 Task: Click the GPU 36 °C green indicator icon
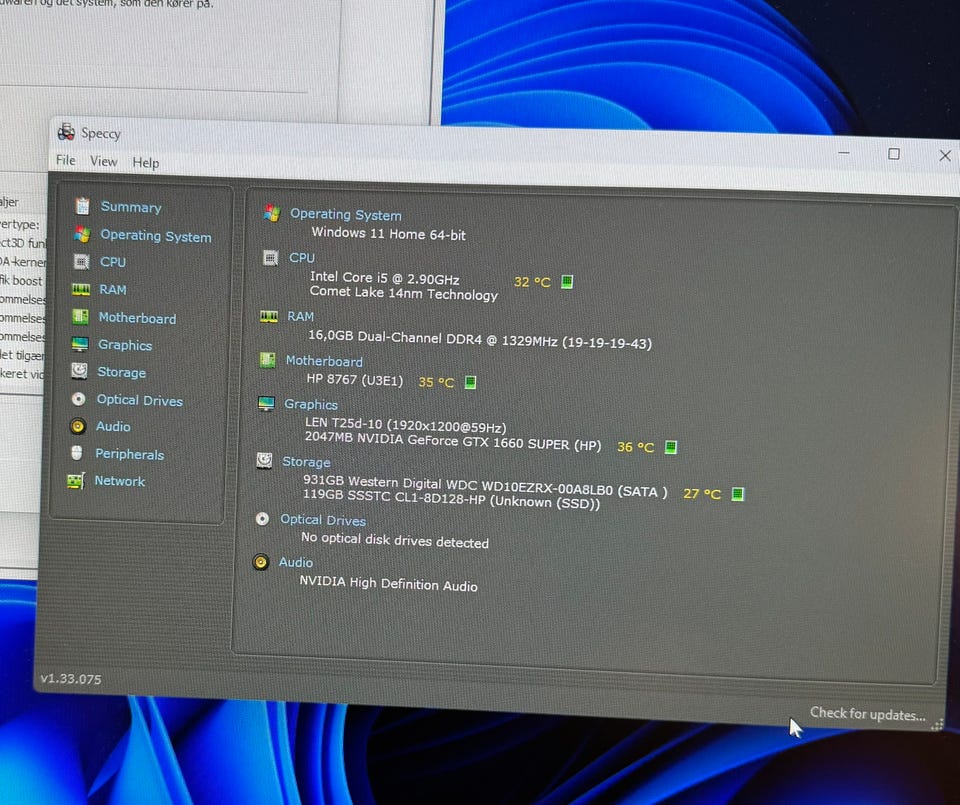click(x=671, y=447)
